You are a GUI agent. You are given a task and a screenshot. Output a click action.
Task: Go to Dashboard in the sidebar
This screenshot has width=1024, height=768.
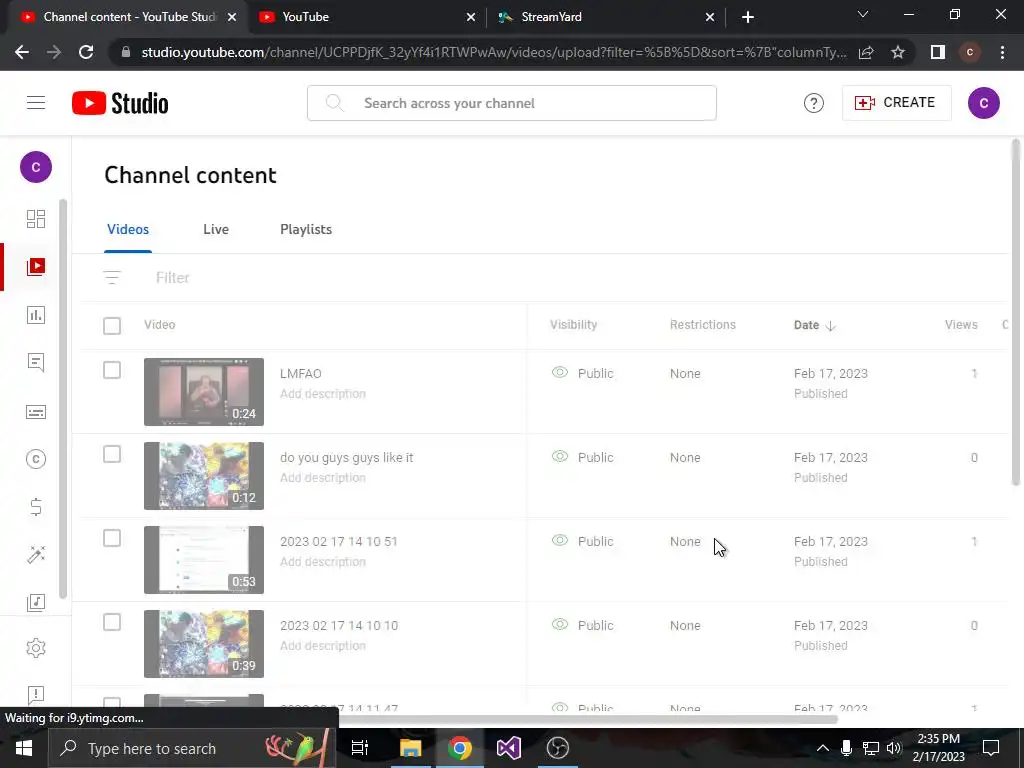point(36,219)
